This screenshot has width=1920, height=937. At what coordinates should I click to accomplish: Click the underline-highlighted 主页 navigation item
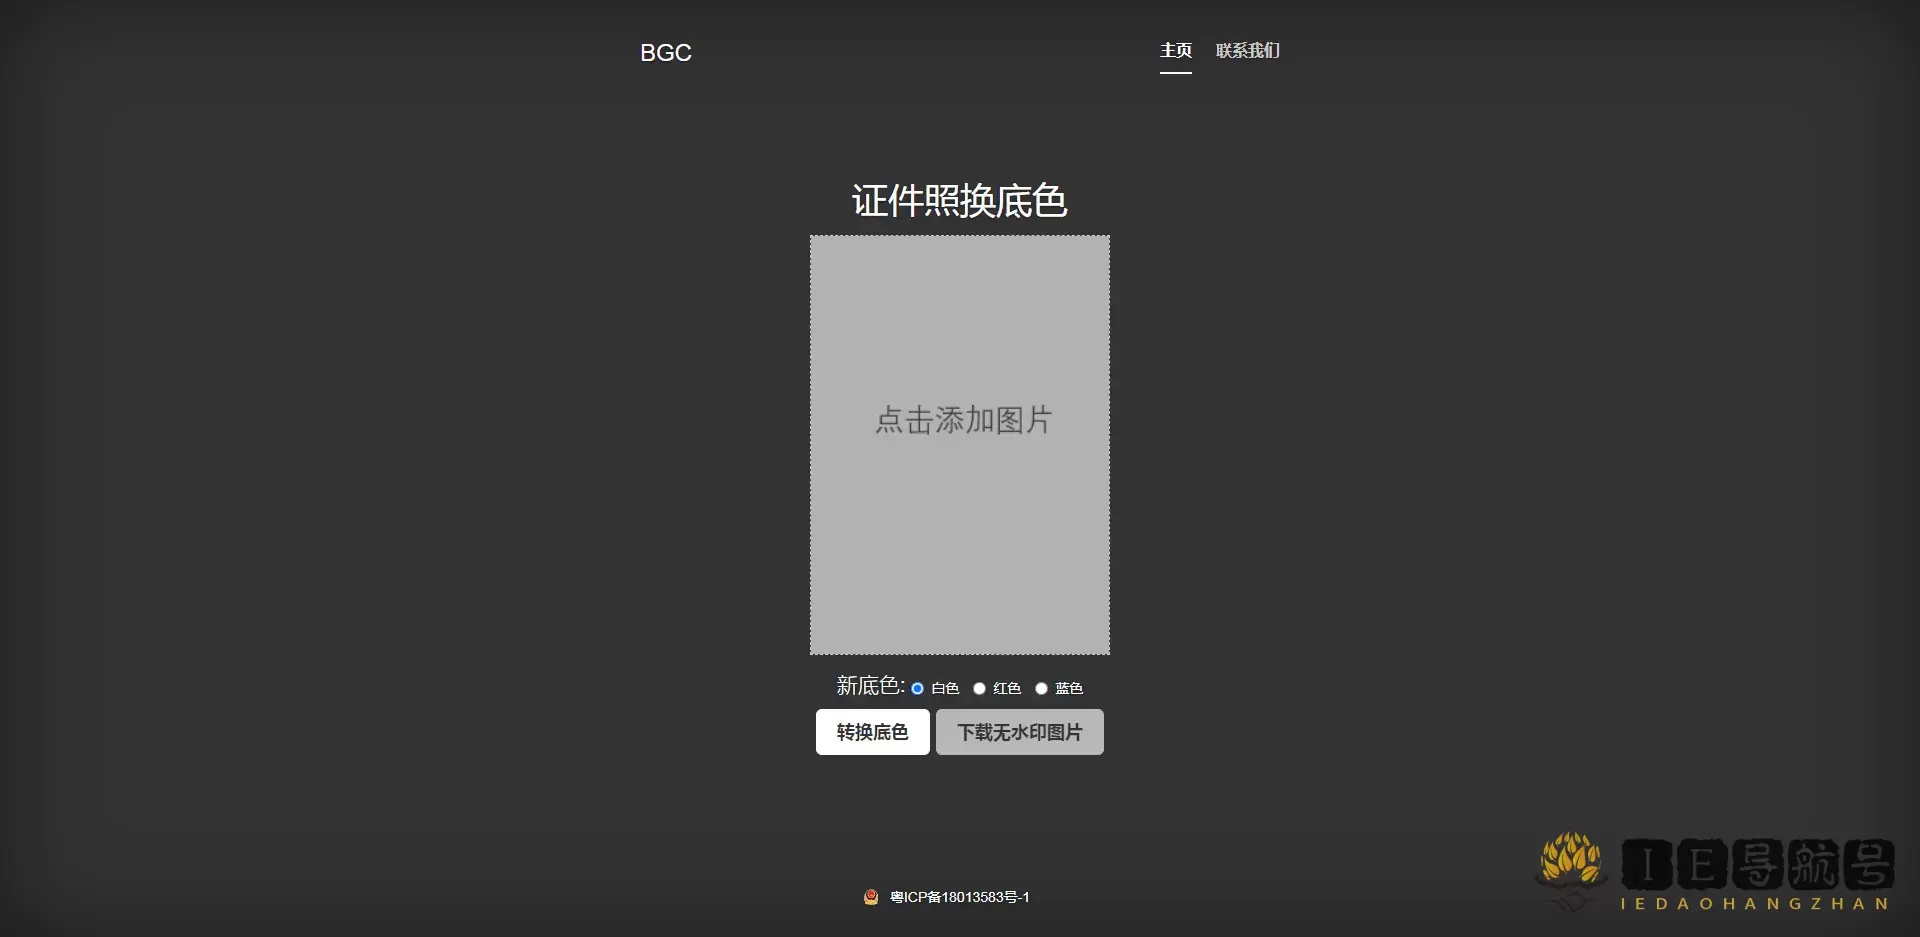pos(1176,50)
